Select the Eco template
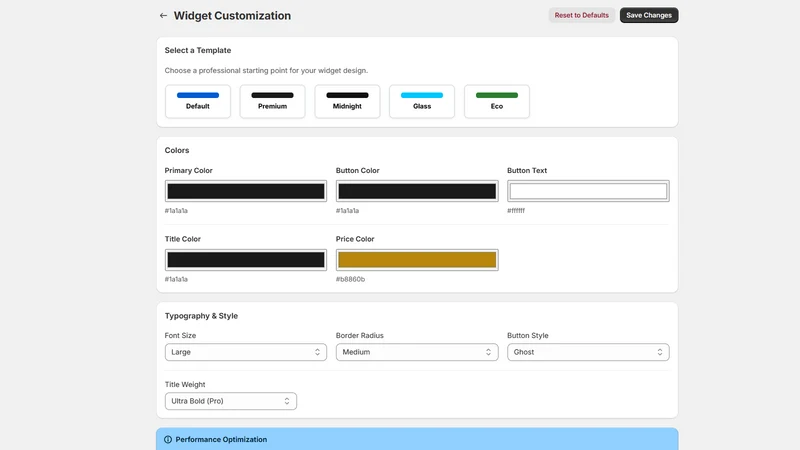800x450 pixels. (496, 102)
